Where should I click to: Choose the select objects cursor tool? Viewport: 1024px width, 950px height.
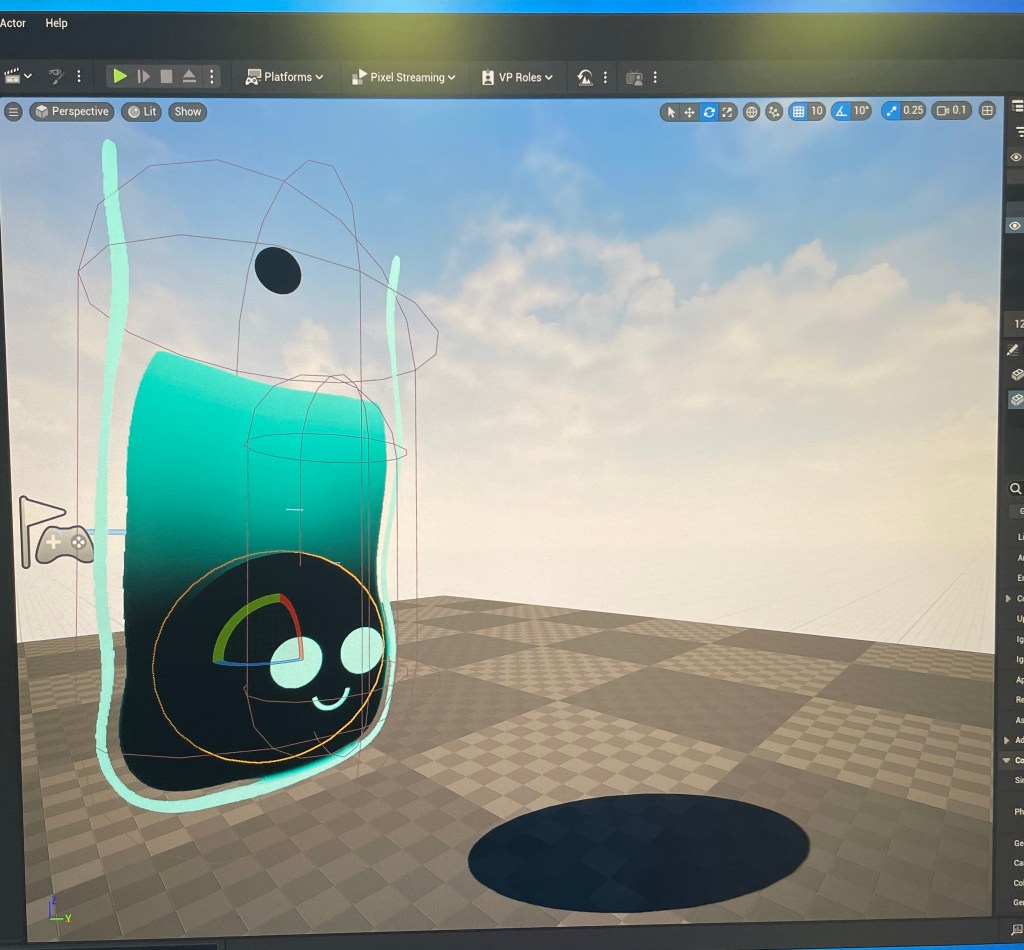point(671,112)
